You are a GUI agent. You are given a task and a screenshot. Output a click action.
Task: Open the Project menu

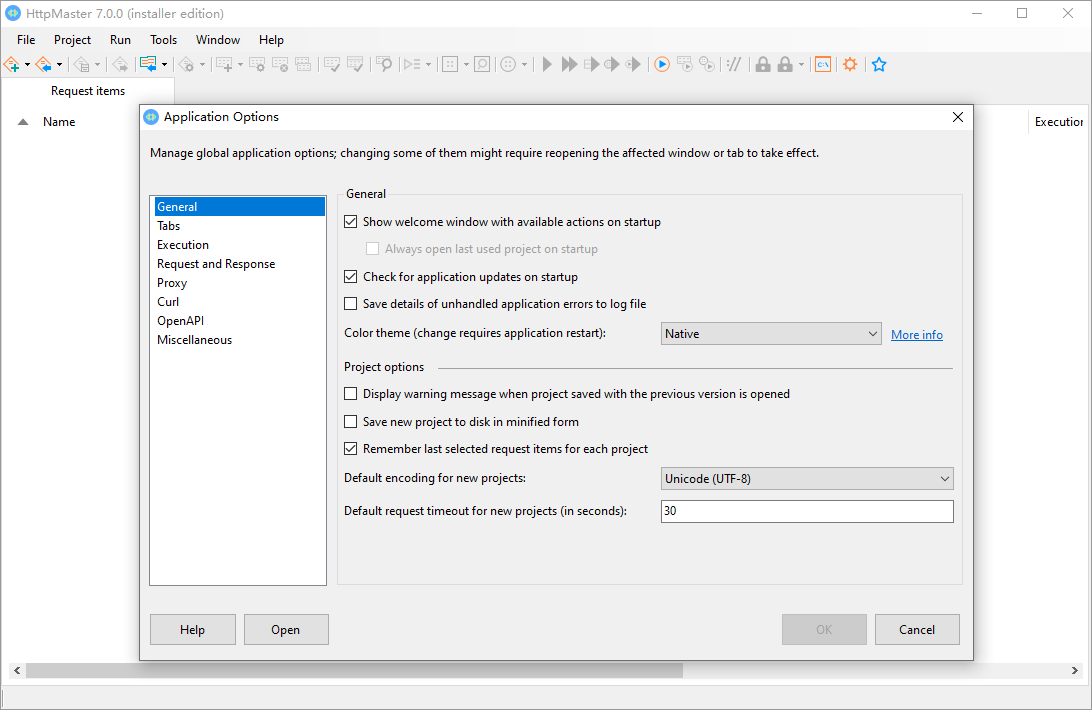72,40
